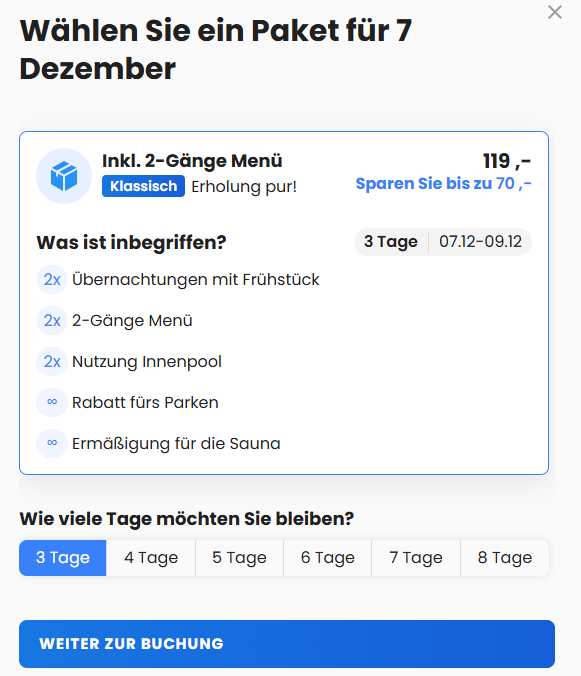Select 7 Tage as stay duration

coord(416,558)
